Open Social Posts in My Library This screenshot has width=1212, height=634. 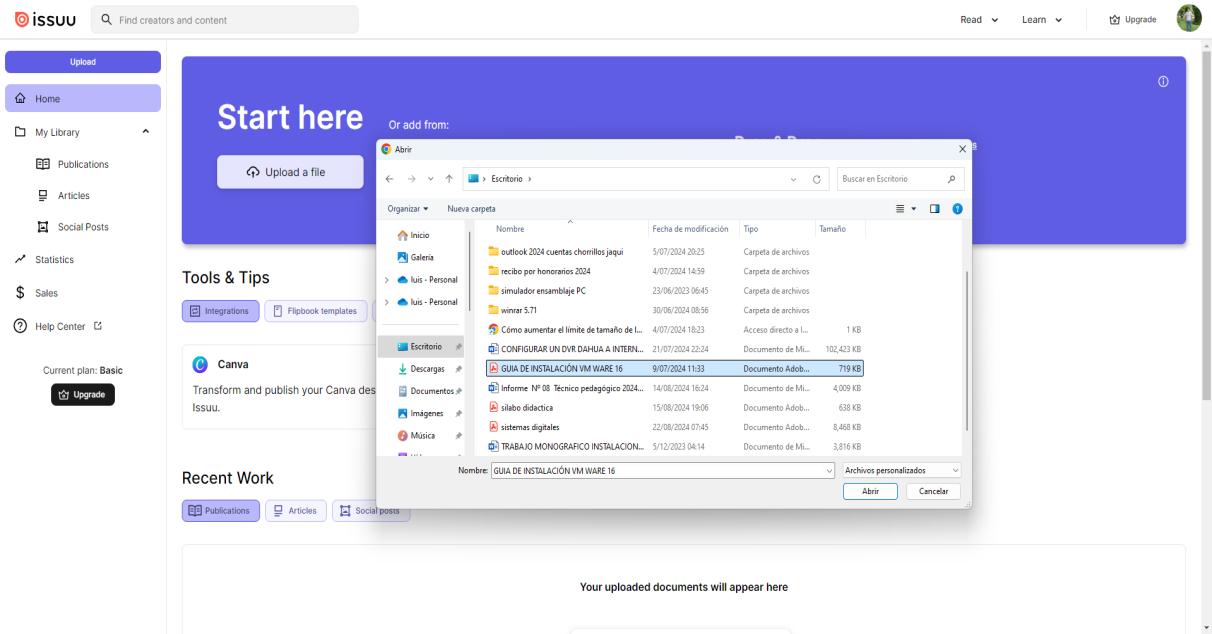click(x=83, y=227)
